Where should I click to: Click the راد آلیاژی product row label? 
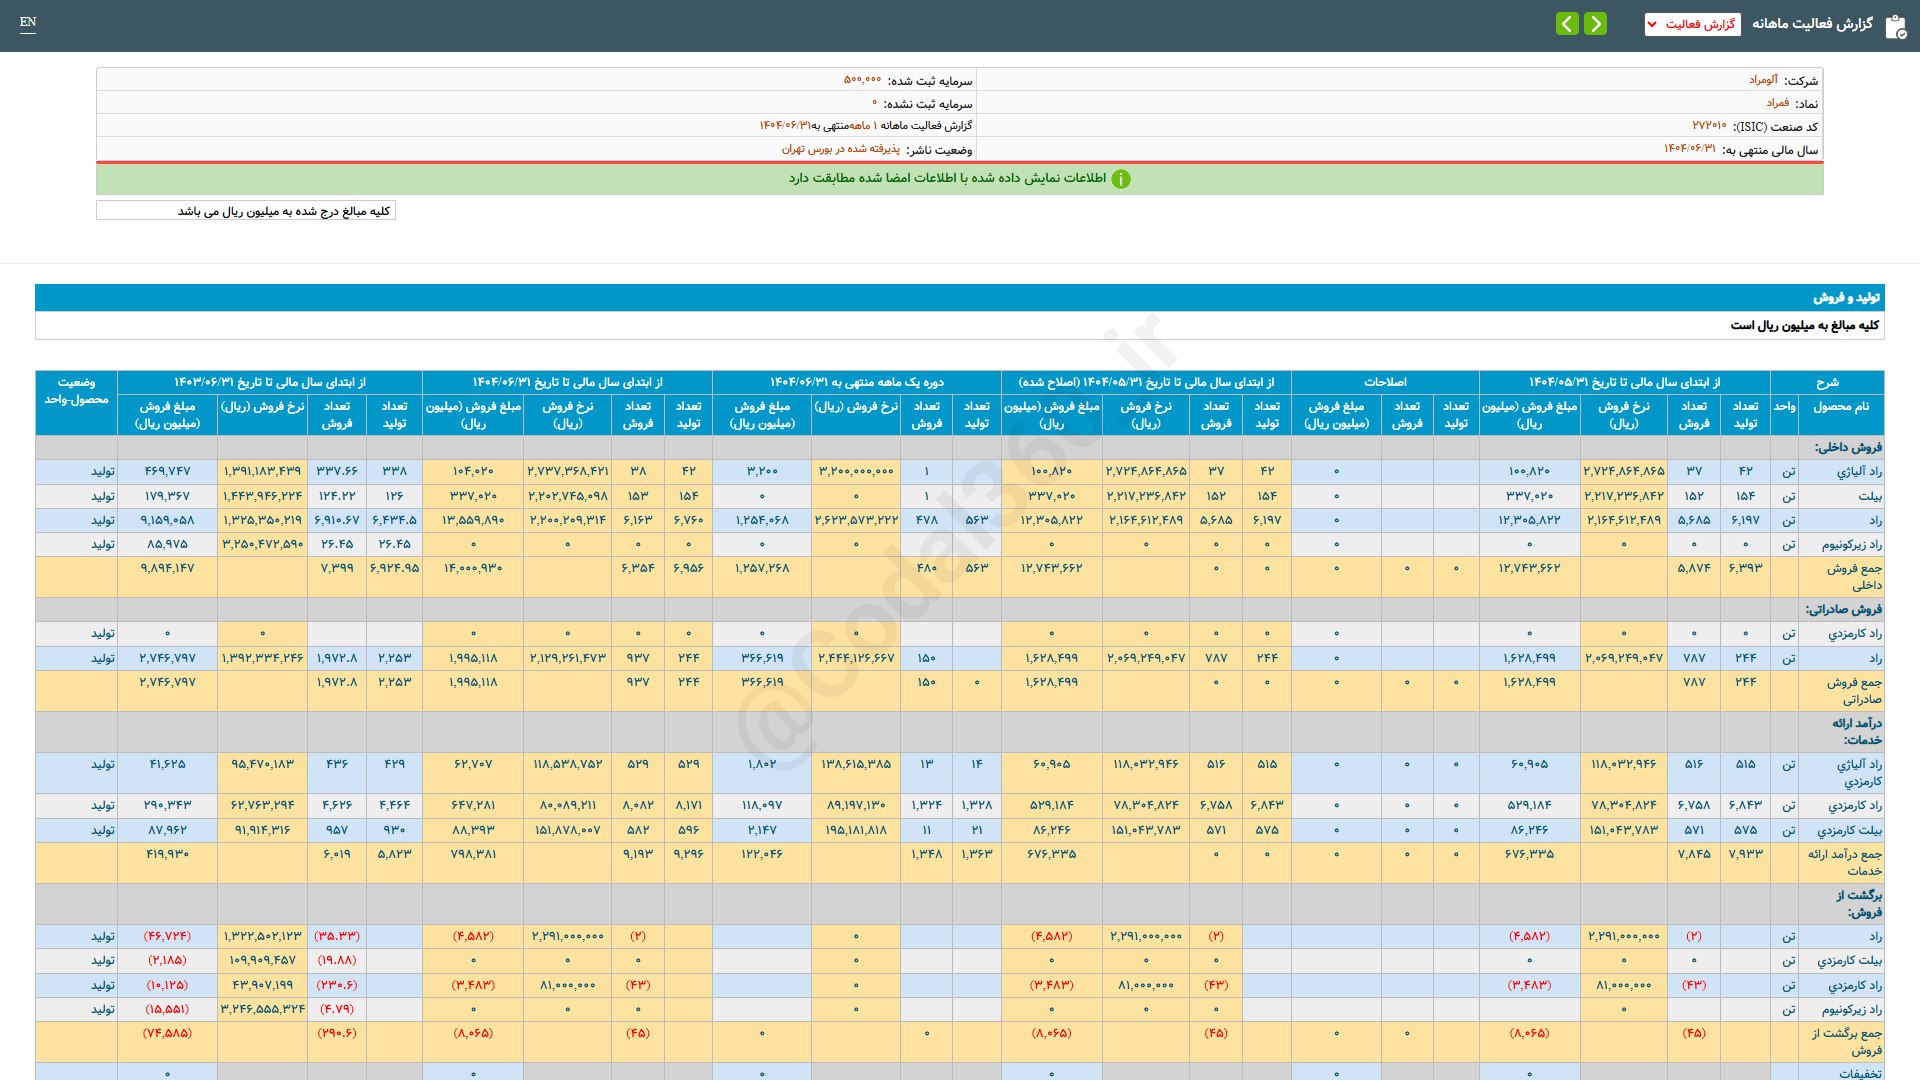coord(1858,471)
